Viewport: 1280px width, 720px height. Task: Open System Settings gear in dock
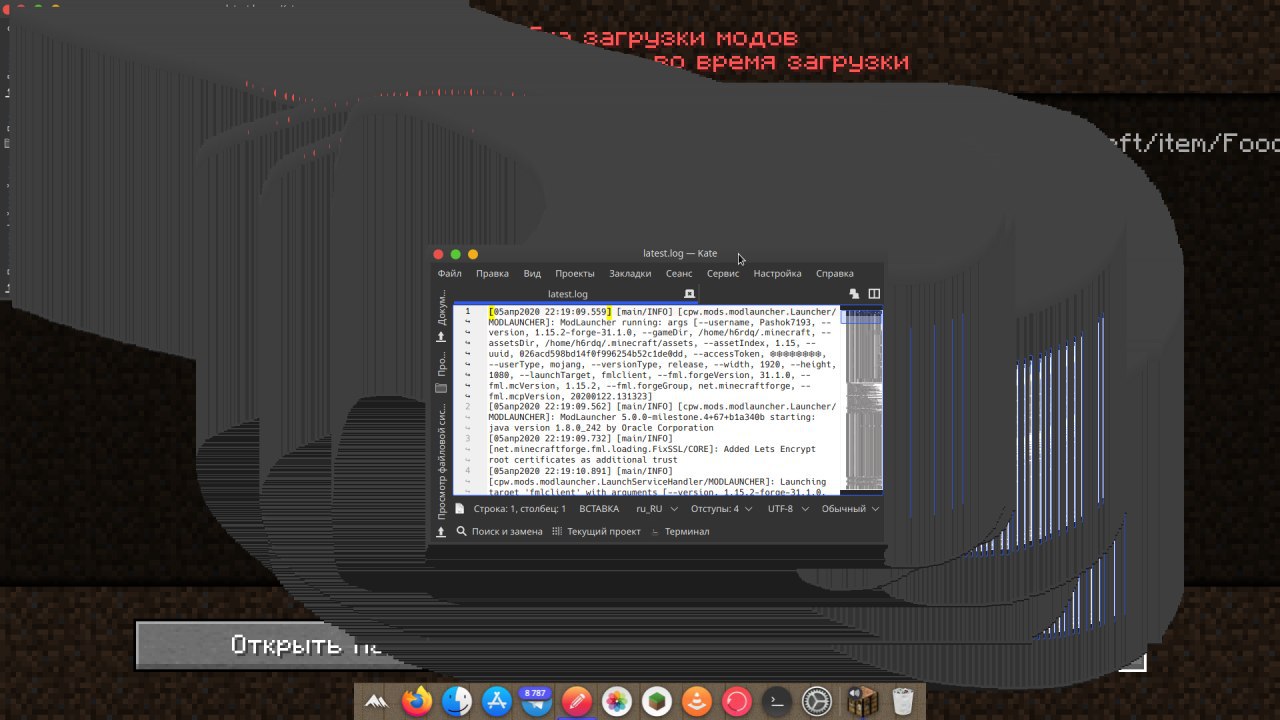[817, 702]
